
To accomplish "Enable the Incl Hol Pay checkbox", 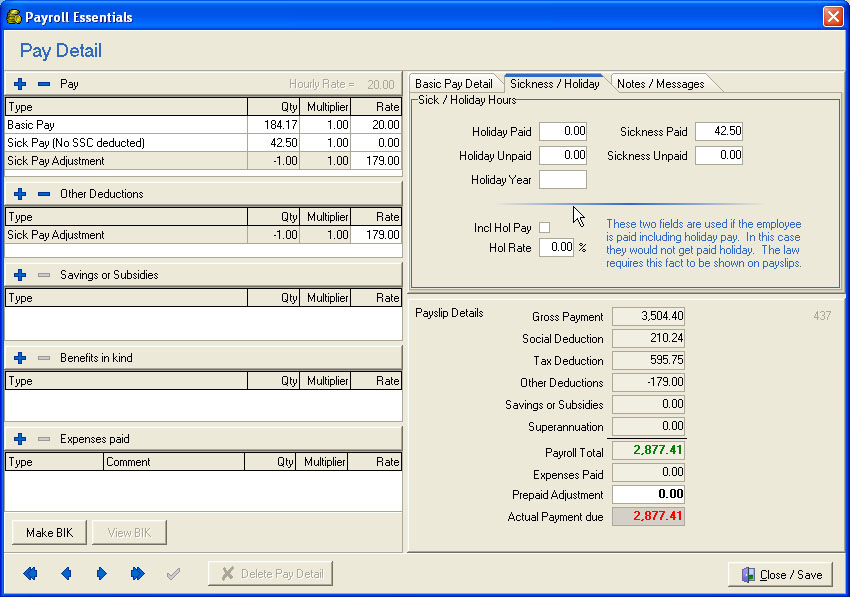I will [545, 228].
